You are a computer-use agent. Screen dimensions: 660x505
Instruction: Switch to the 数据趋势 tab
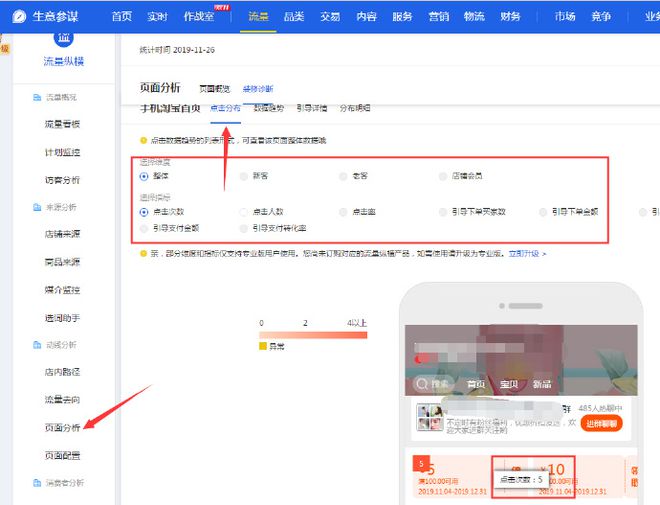coord(269,108)
